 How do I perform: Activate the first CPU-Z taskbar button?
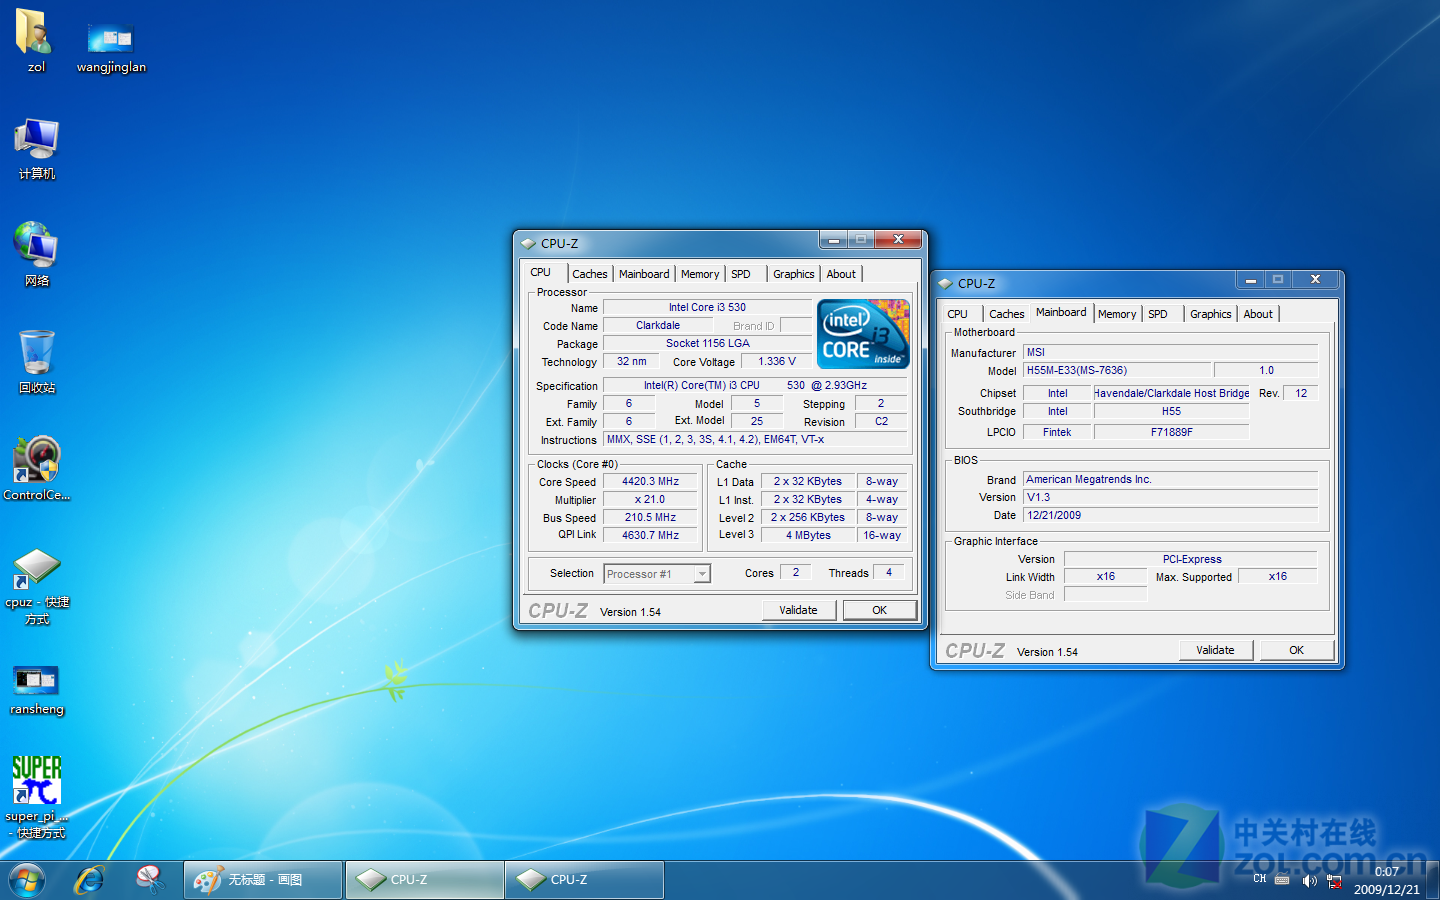tap(424, 880)
